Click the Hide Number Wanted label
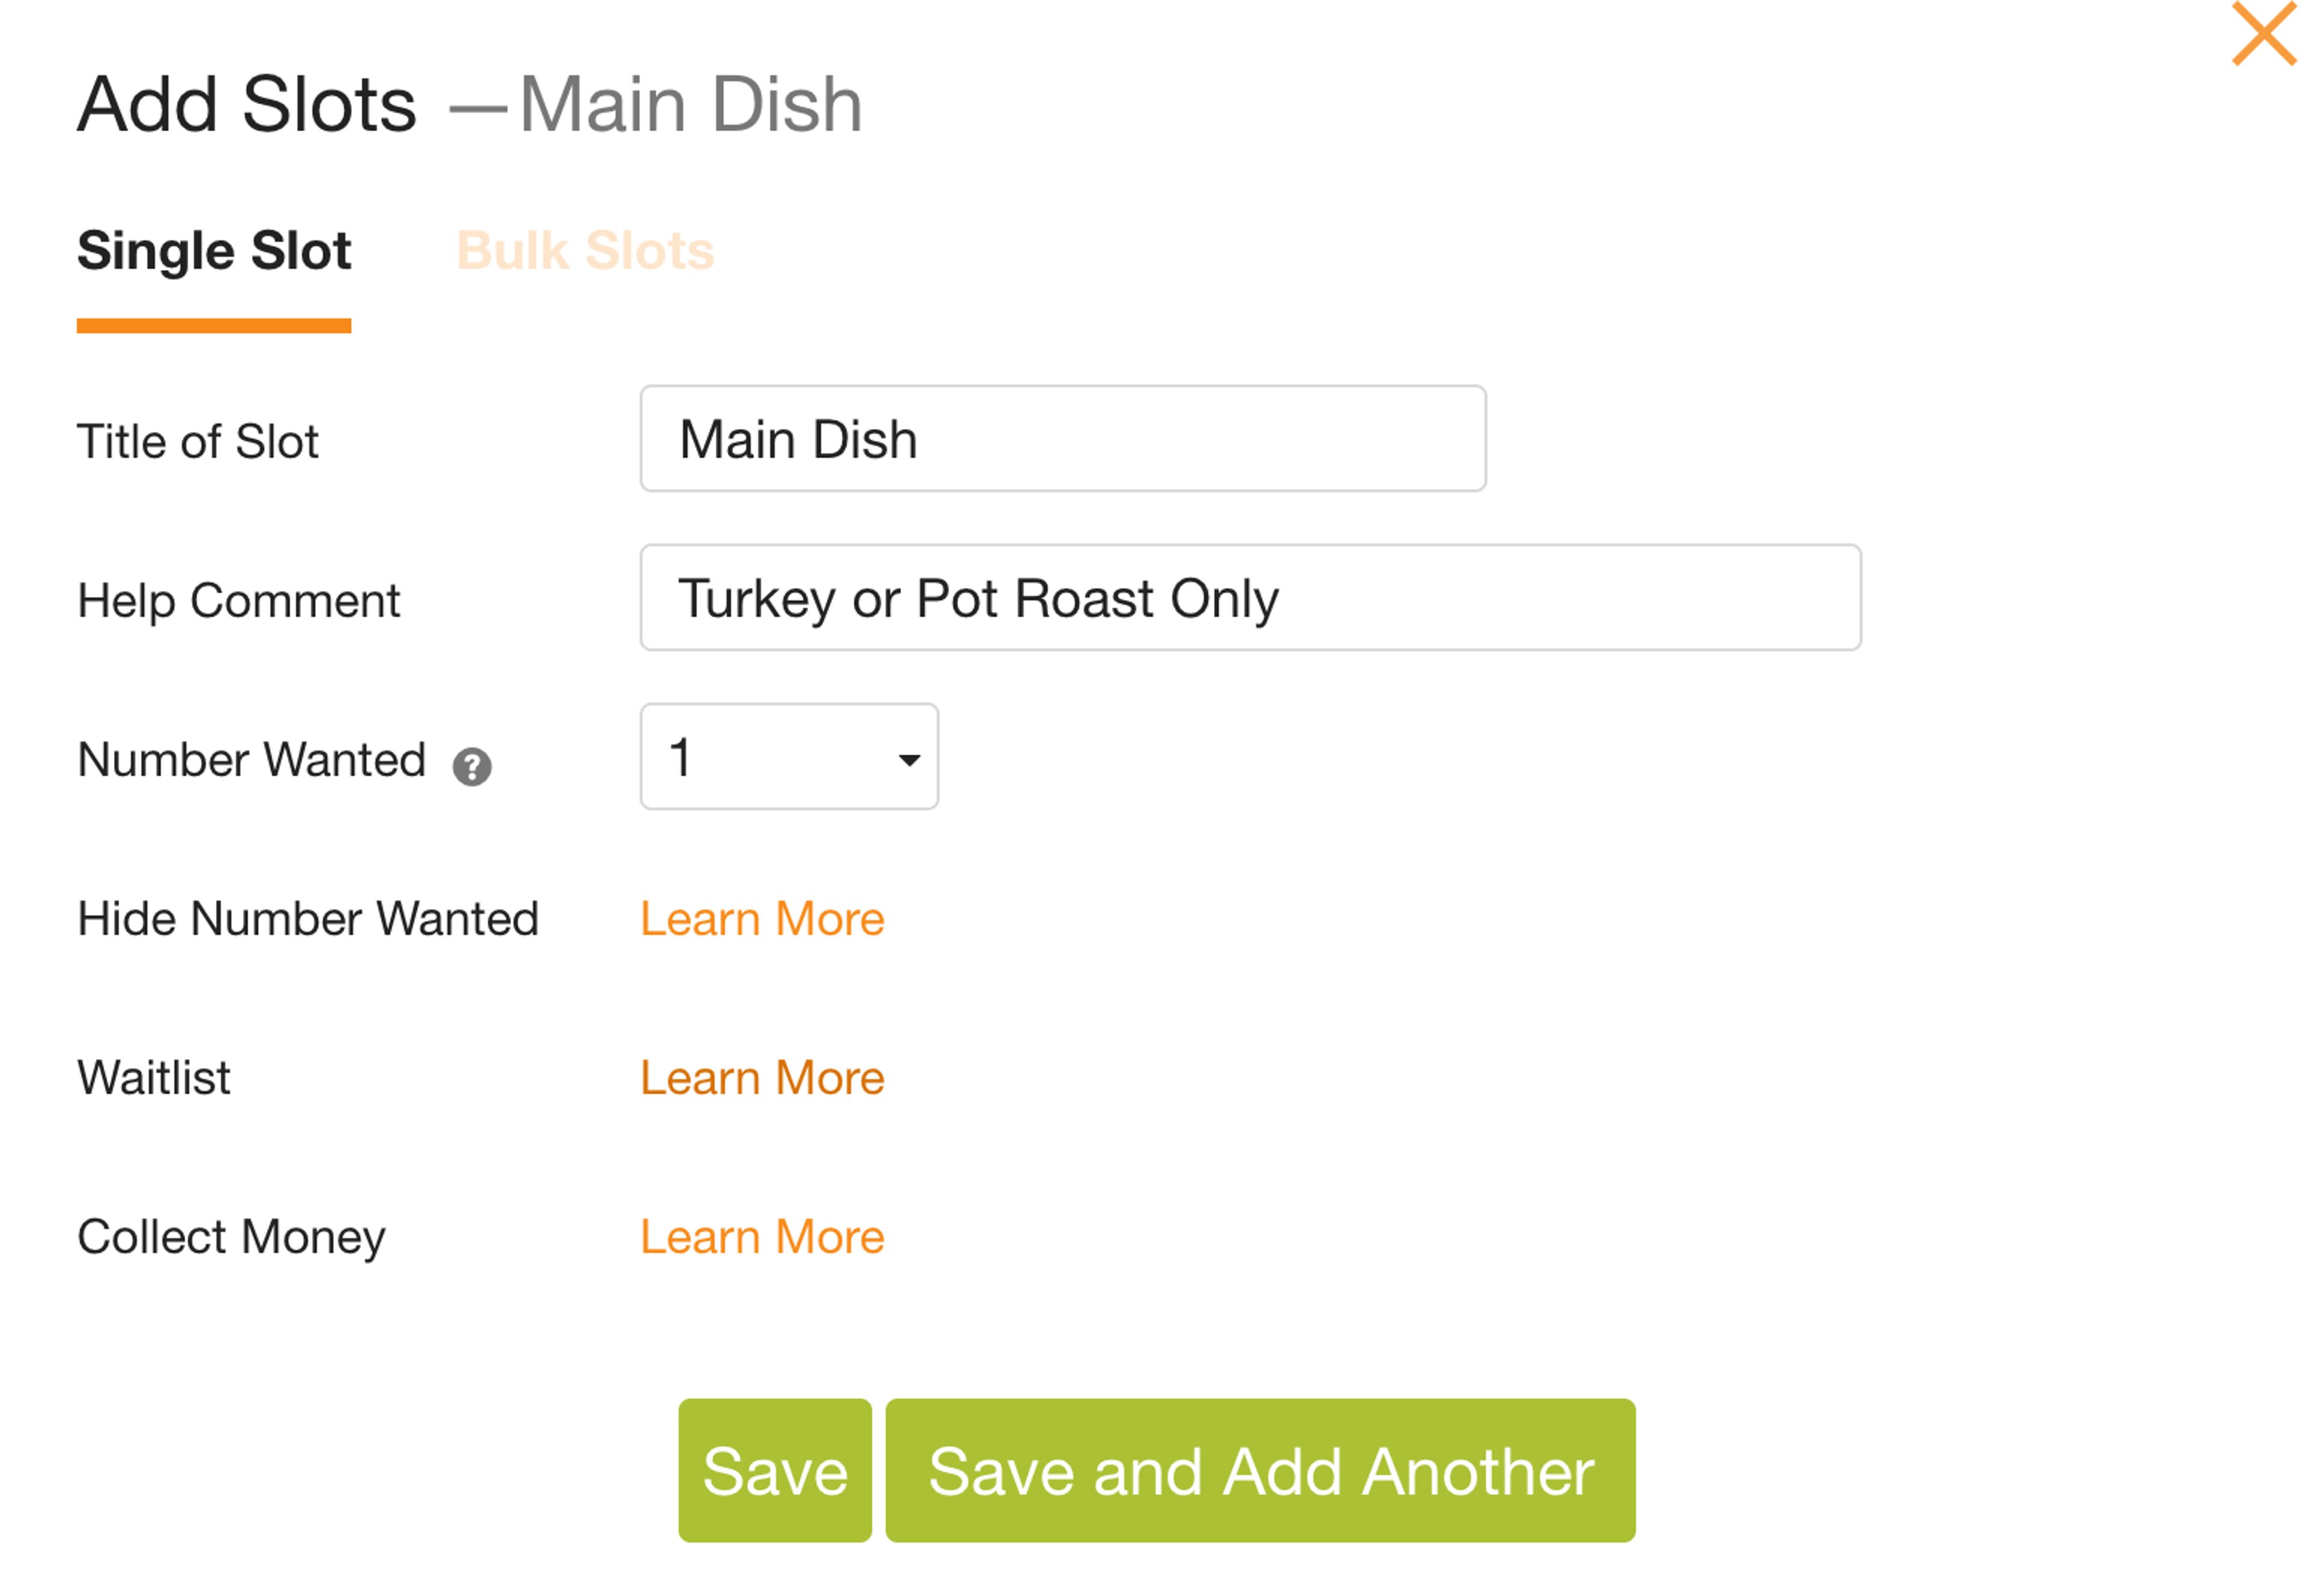This screenshot has width=2302, height=1596. pos(308,919)
